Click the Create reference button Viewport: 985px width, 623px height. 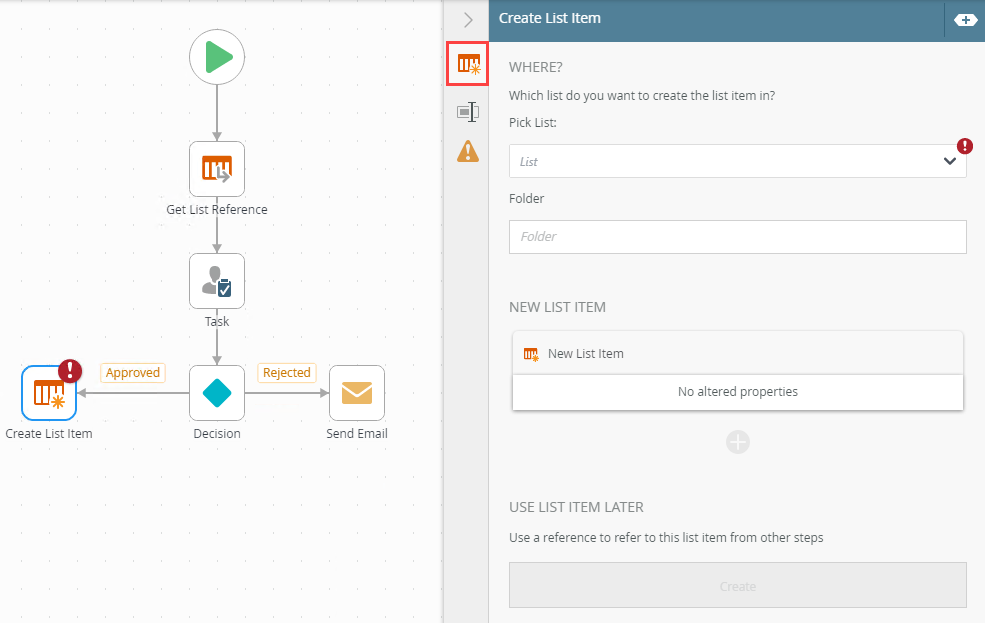click(737, 585)
